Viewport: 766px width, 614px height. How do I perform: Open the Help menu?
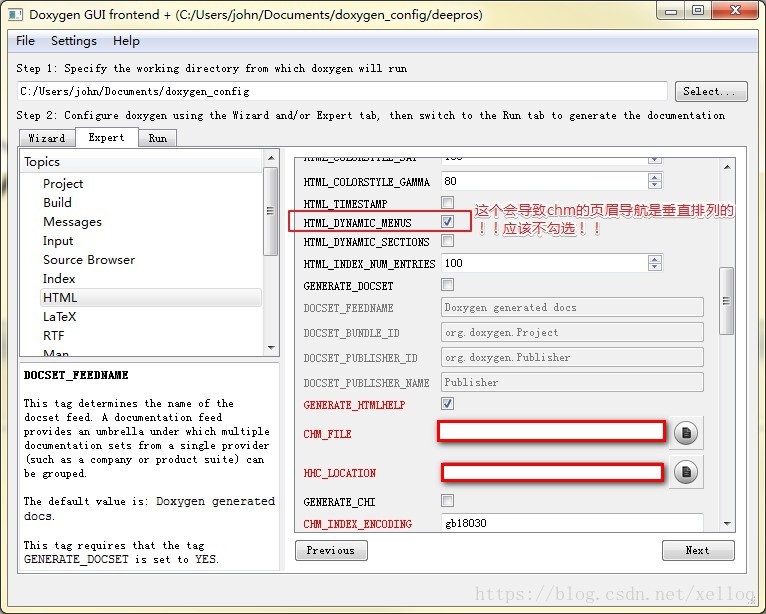point(126,41)
